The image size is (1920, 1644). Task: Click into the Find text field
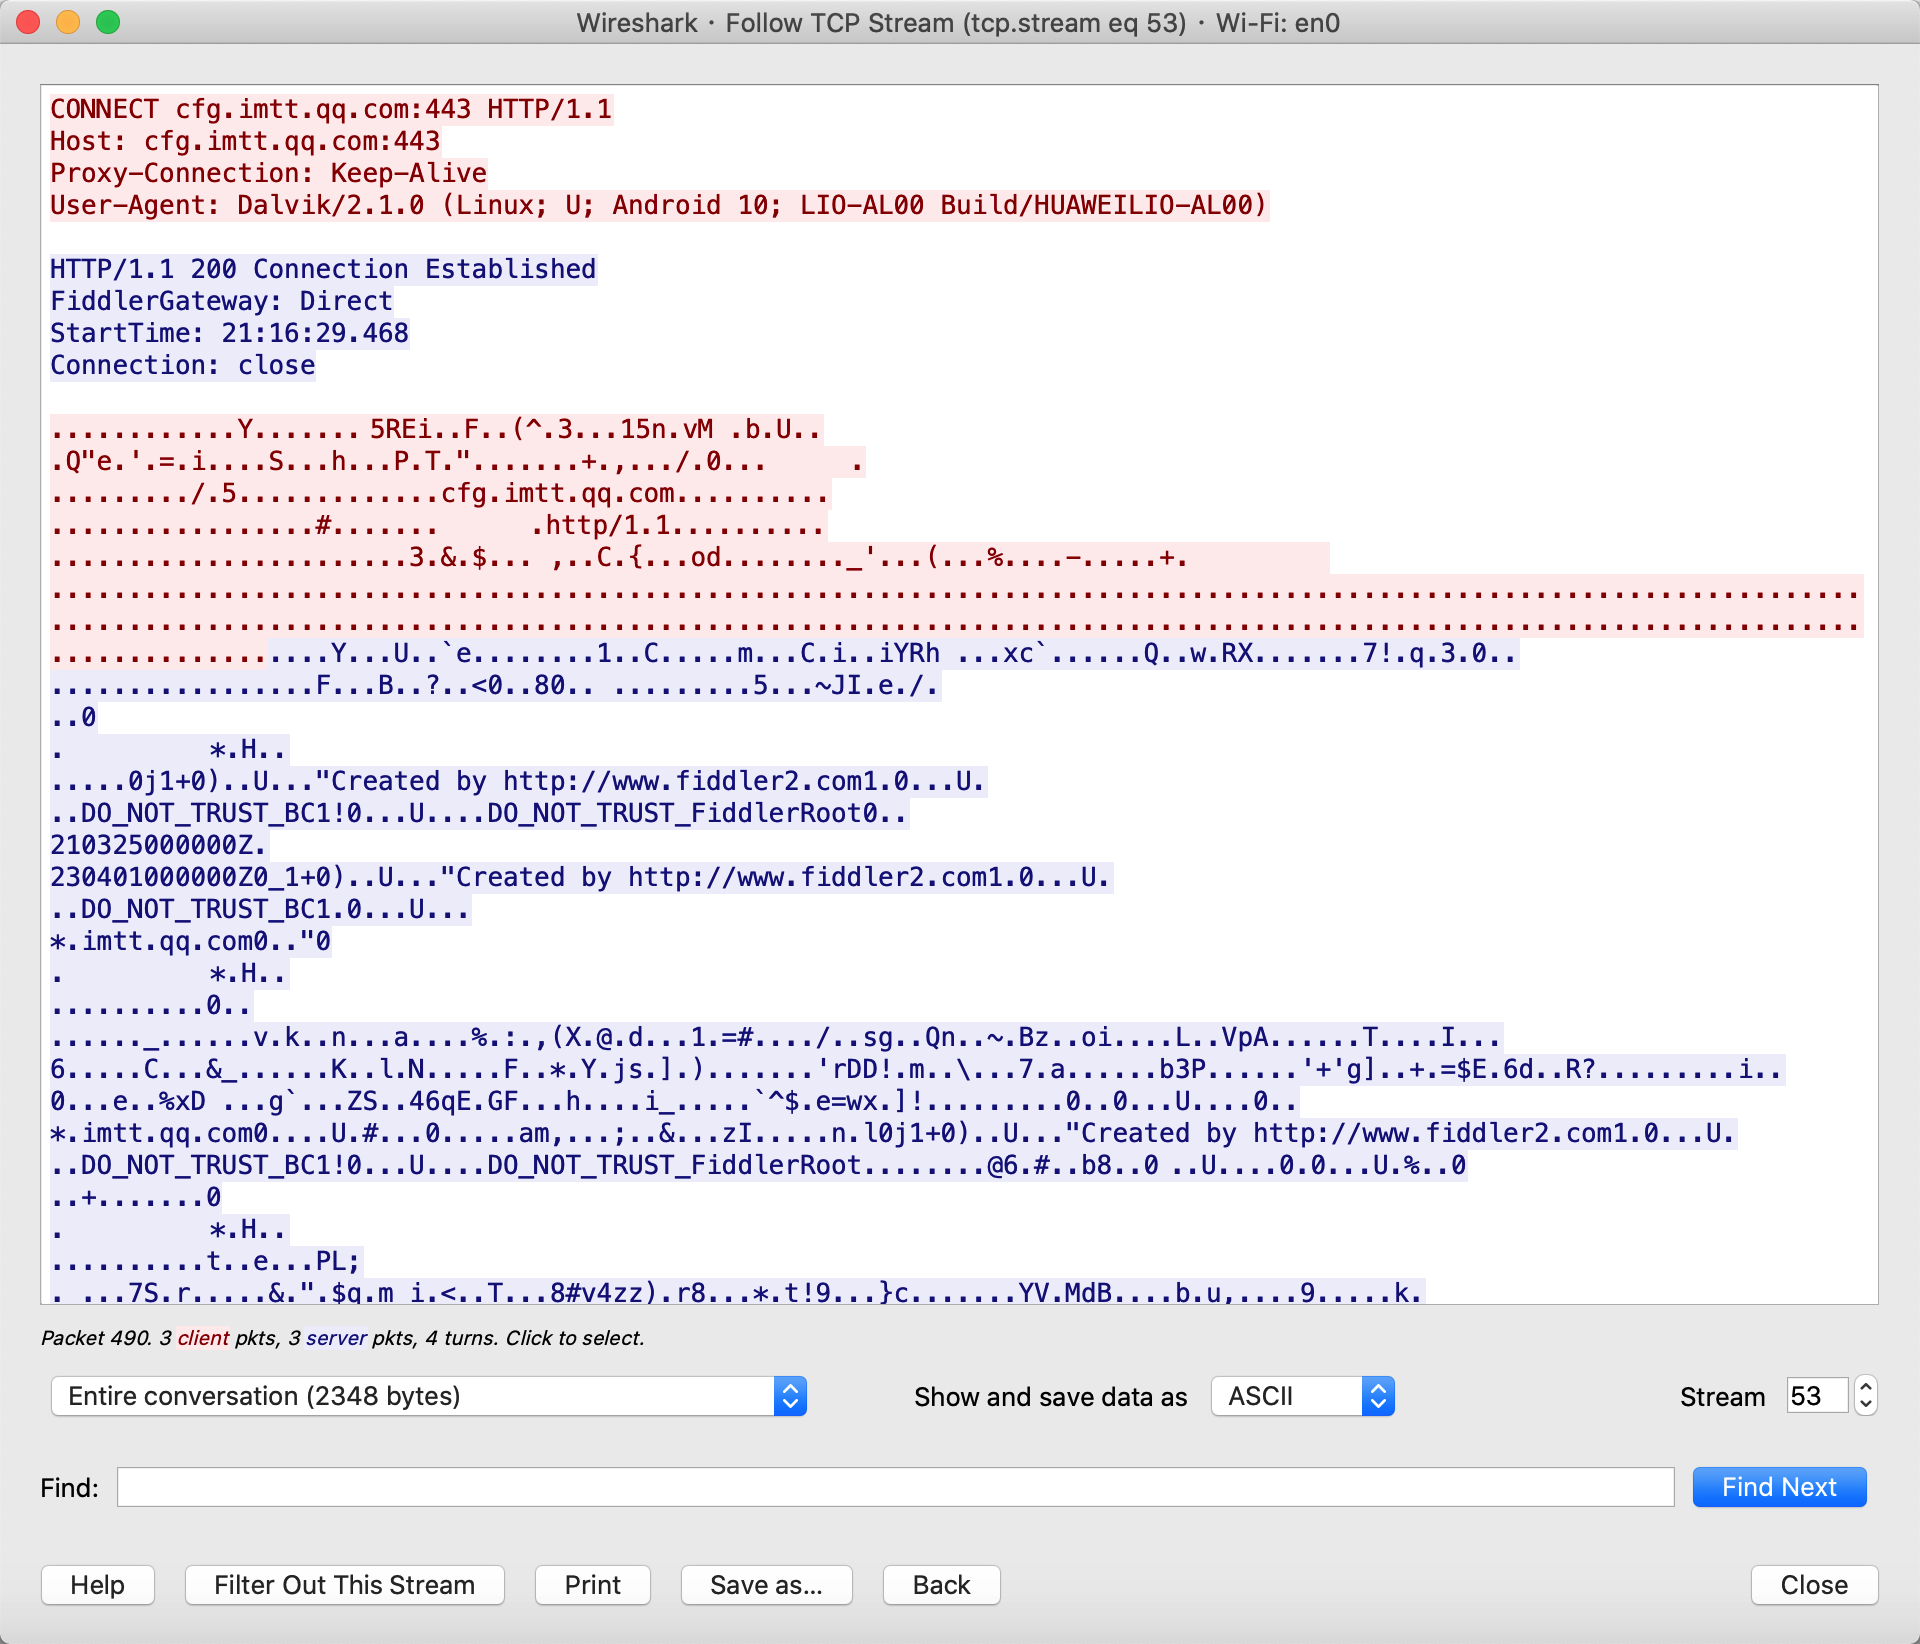pos(895,1487)
